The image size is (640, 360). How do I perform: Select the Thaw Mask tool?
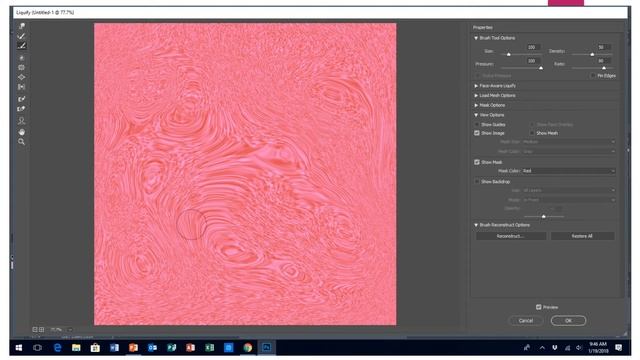[x=22, y=109]
